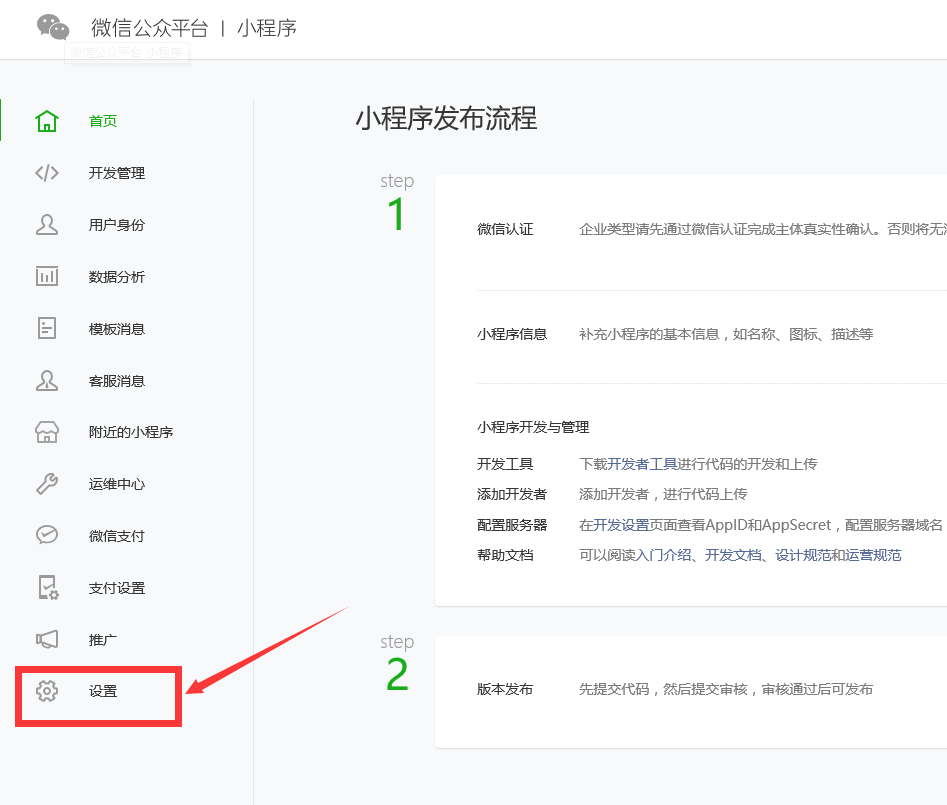The width and height of the screenshot is (947, 805).
Task: Click the 小程序 header title text
Action: coord(266,28)
